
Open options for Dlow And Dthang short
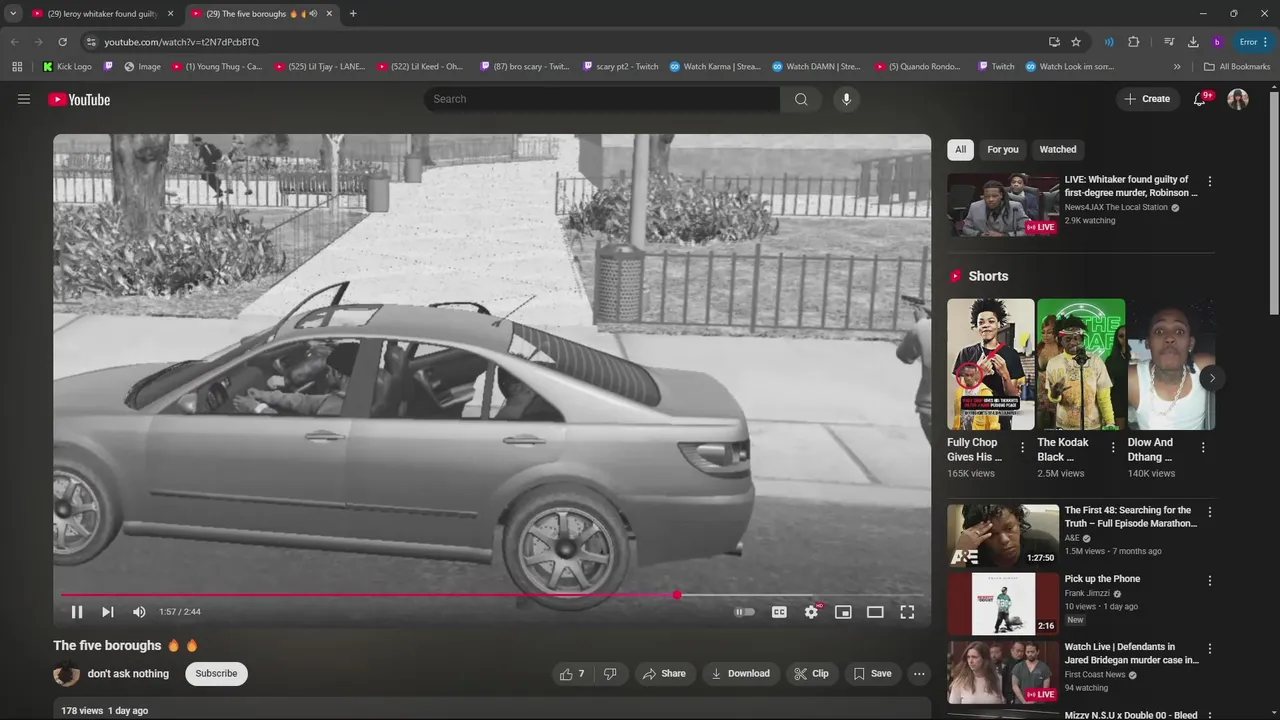1203,448
